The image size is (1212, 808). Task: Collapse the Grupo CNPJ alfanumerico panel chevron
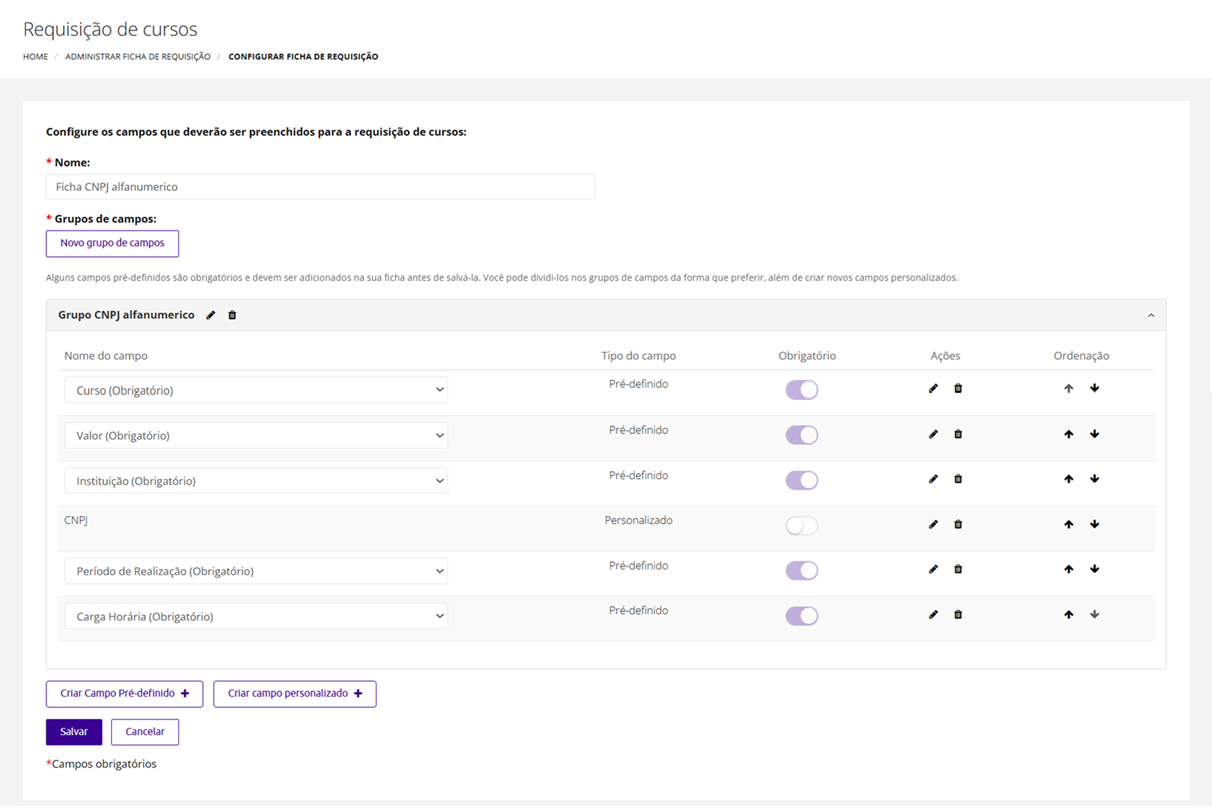click(x=1151, y=315)
